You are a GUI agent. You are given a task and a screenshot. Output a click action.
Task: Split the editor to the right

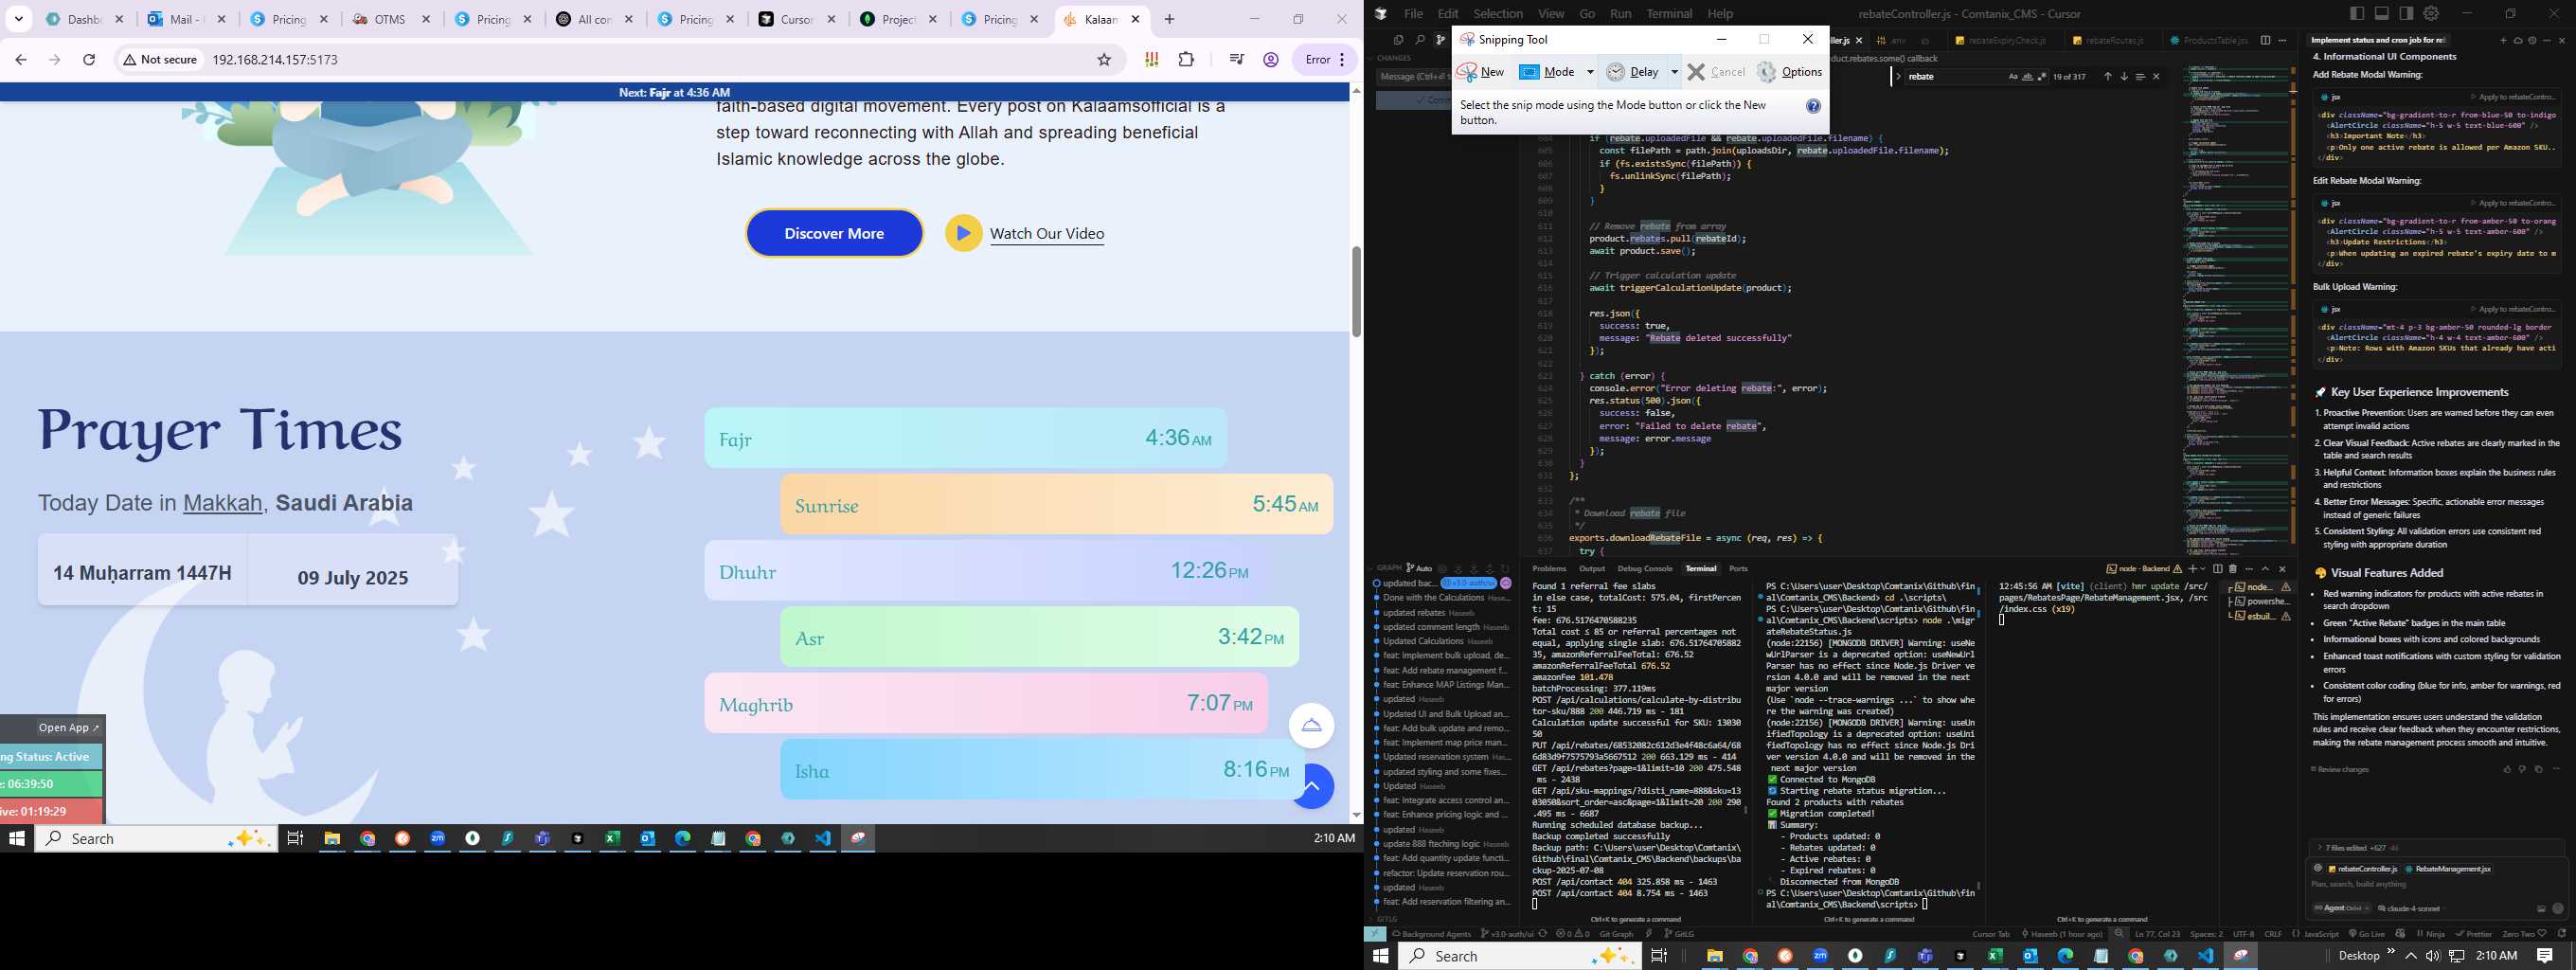2265,41
